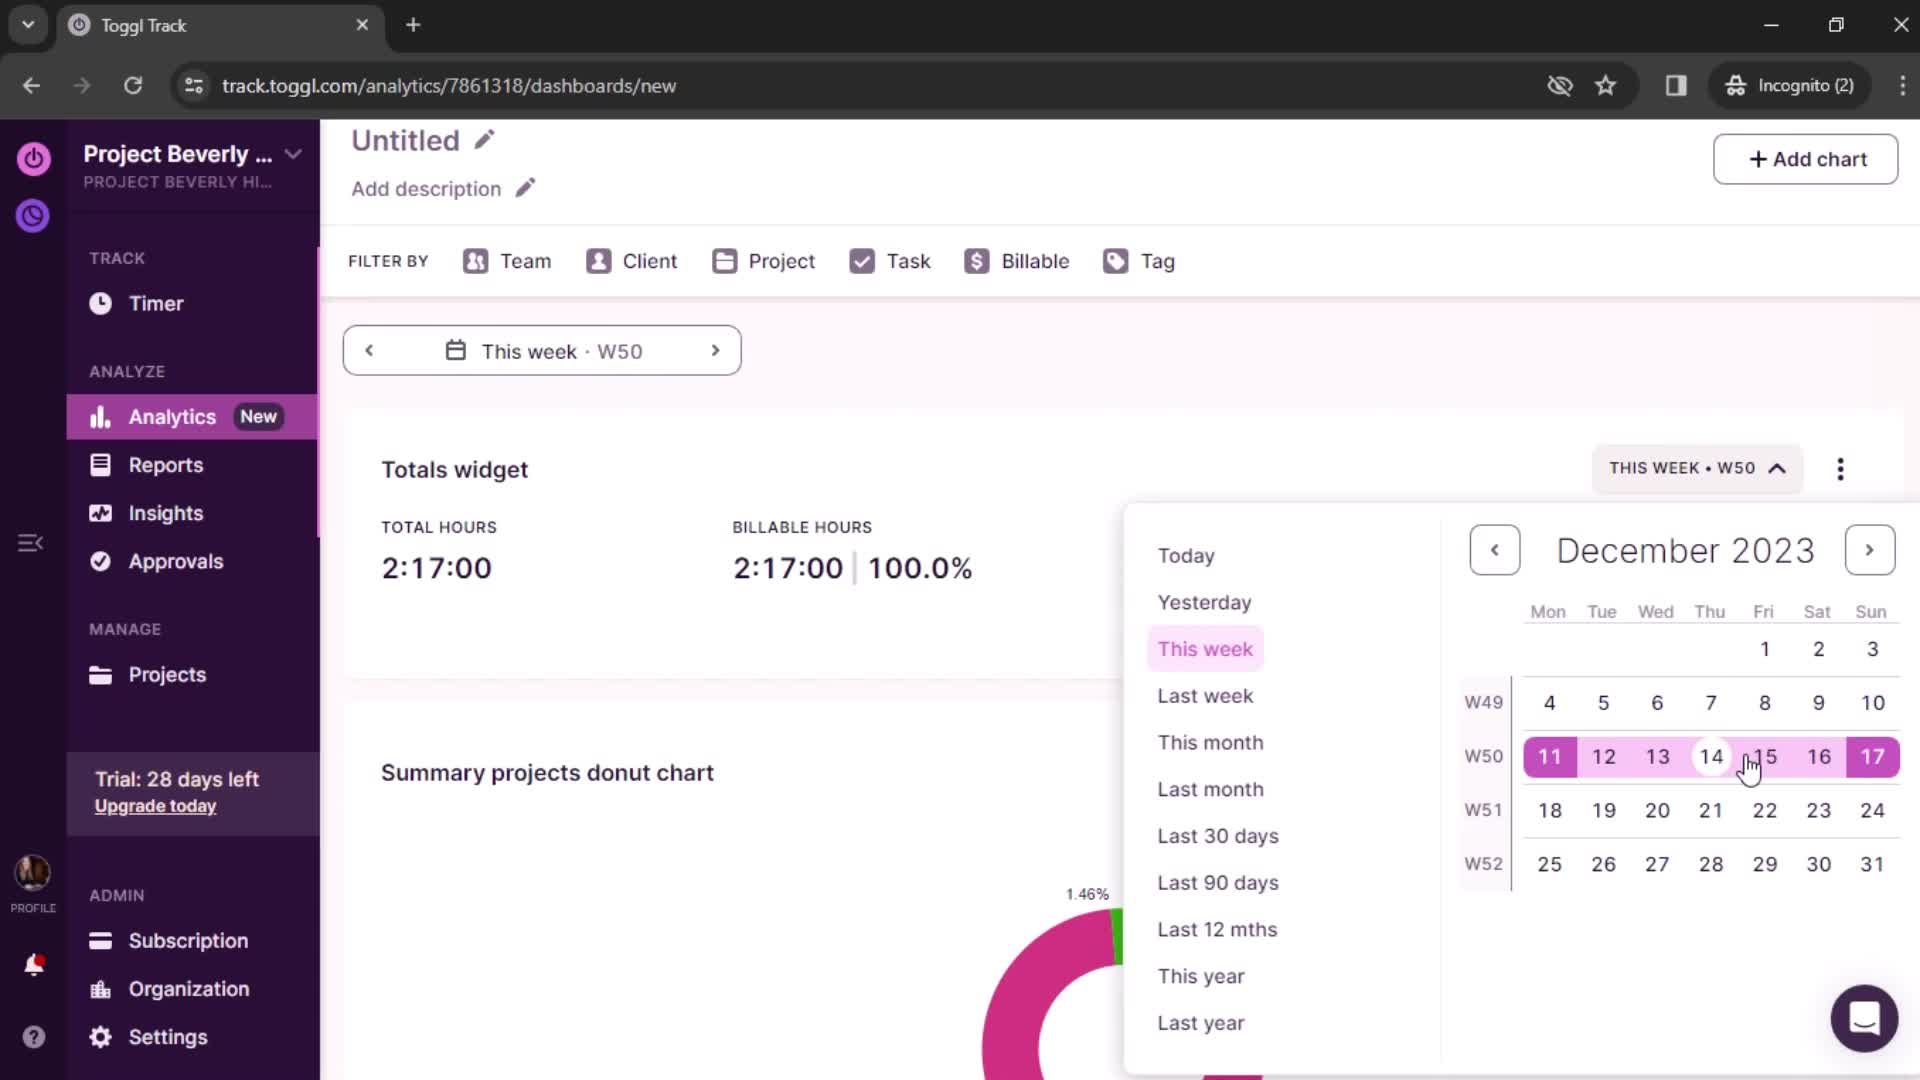Image resolution: width=1920 pixels, height=1080 pixels.
Task: Click Upgrade today subscription link
Action: click(154, 806)
